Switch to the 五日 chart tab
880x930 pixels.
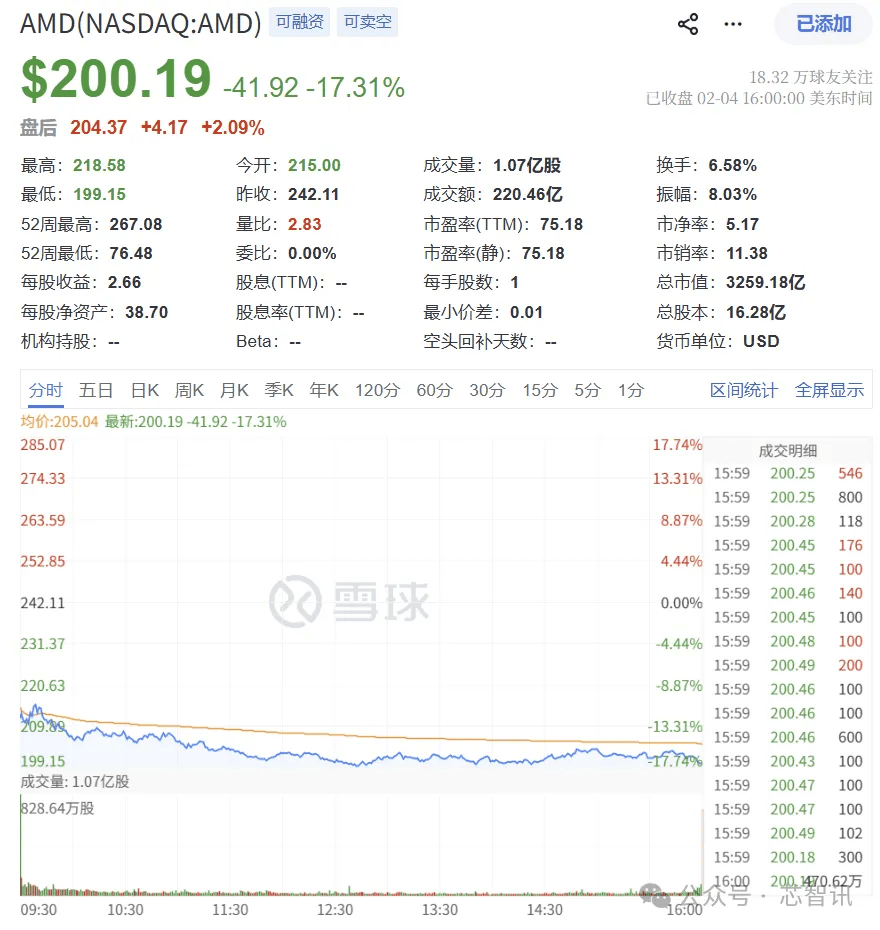tap(96, 390)
